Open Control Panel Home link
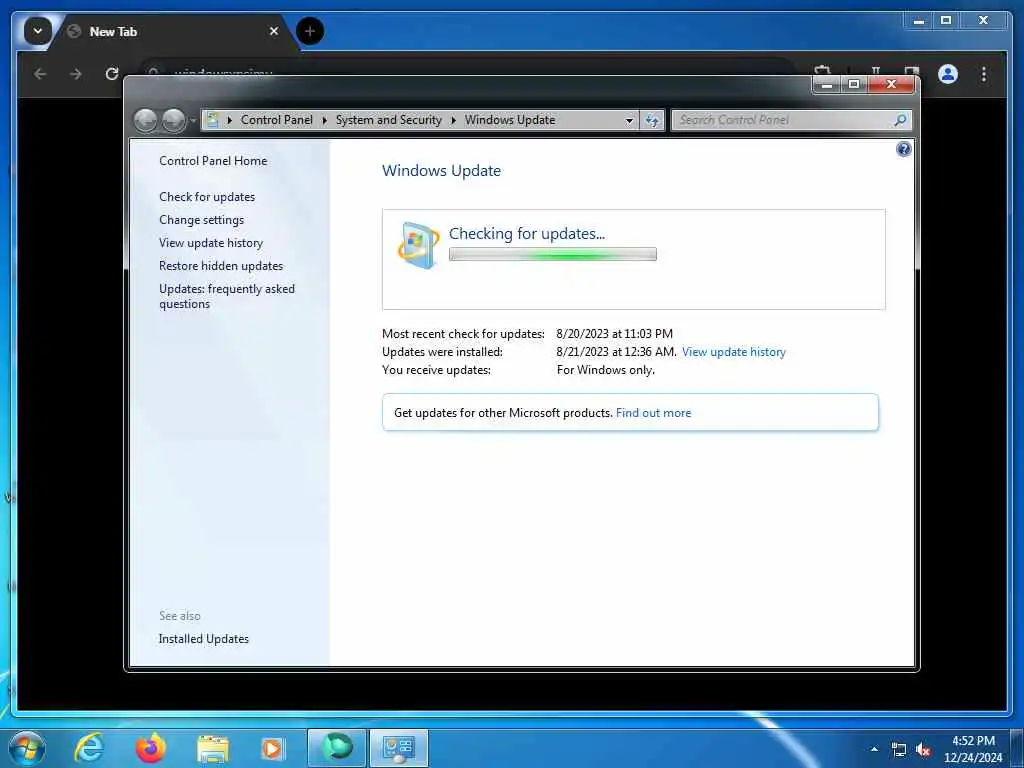This screenshot has width=1024, height=768. [213, 161]
